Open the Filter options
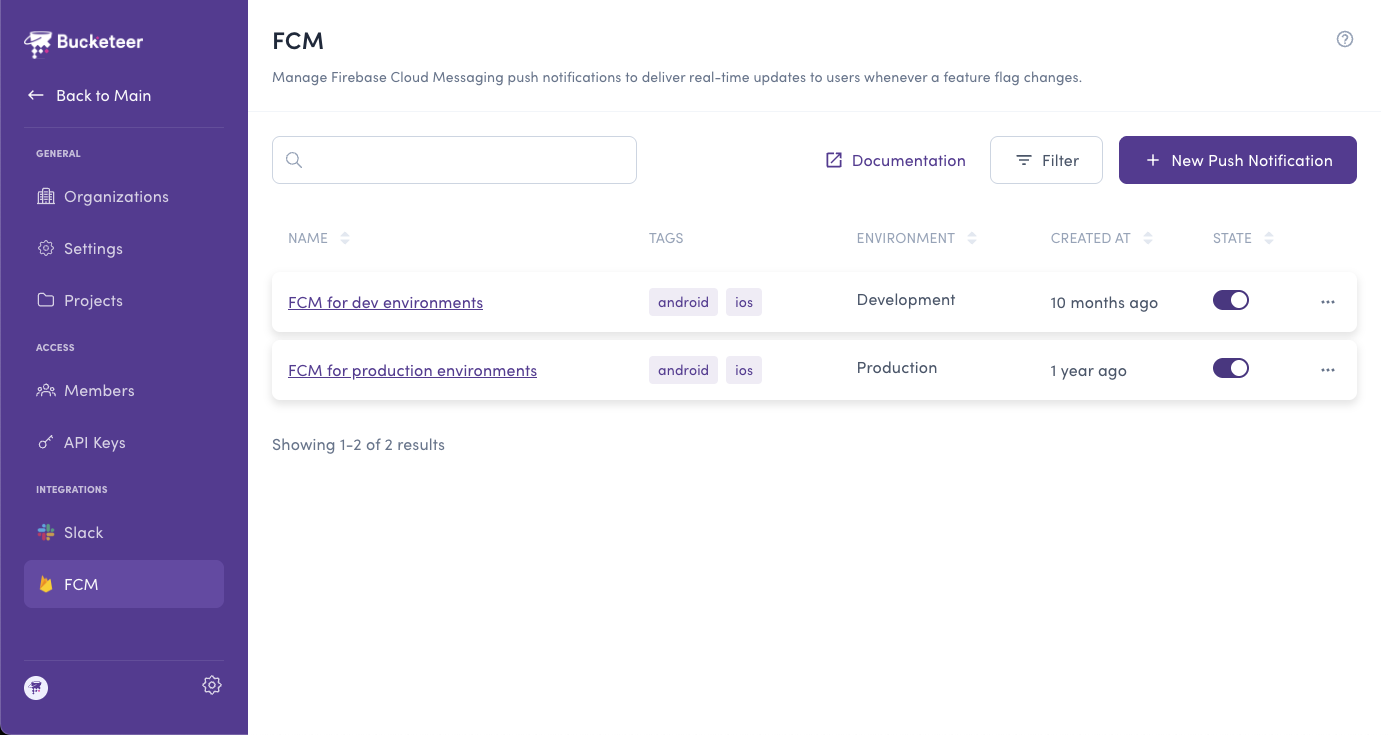 (1046, 160)
